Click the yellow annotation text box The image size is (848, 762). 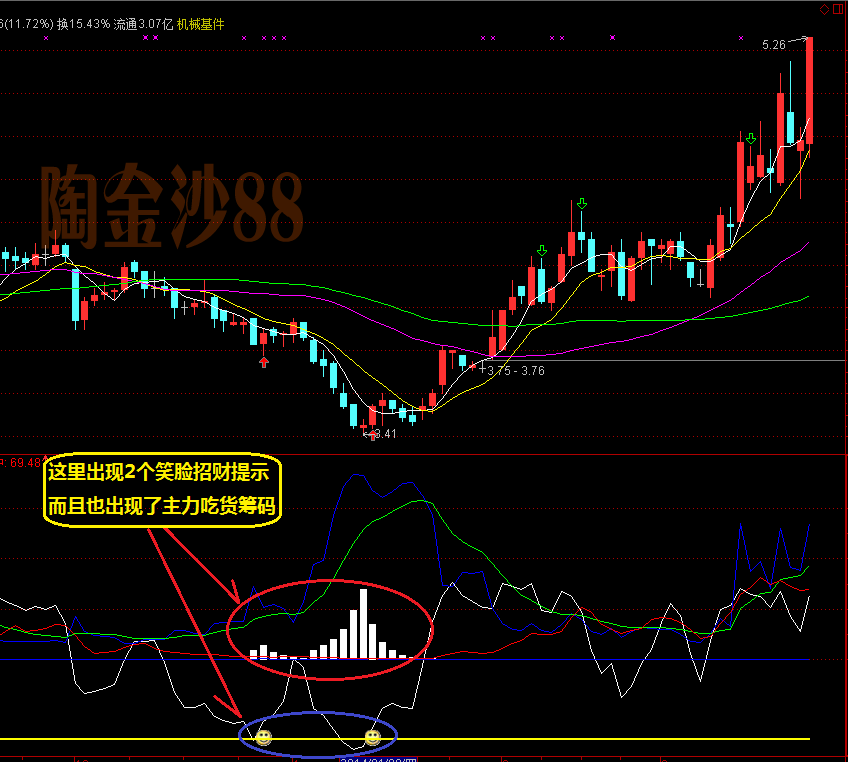(164, 489)
